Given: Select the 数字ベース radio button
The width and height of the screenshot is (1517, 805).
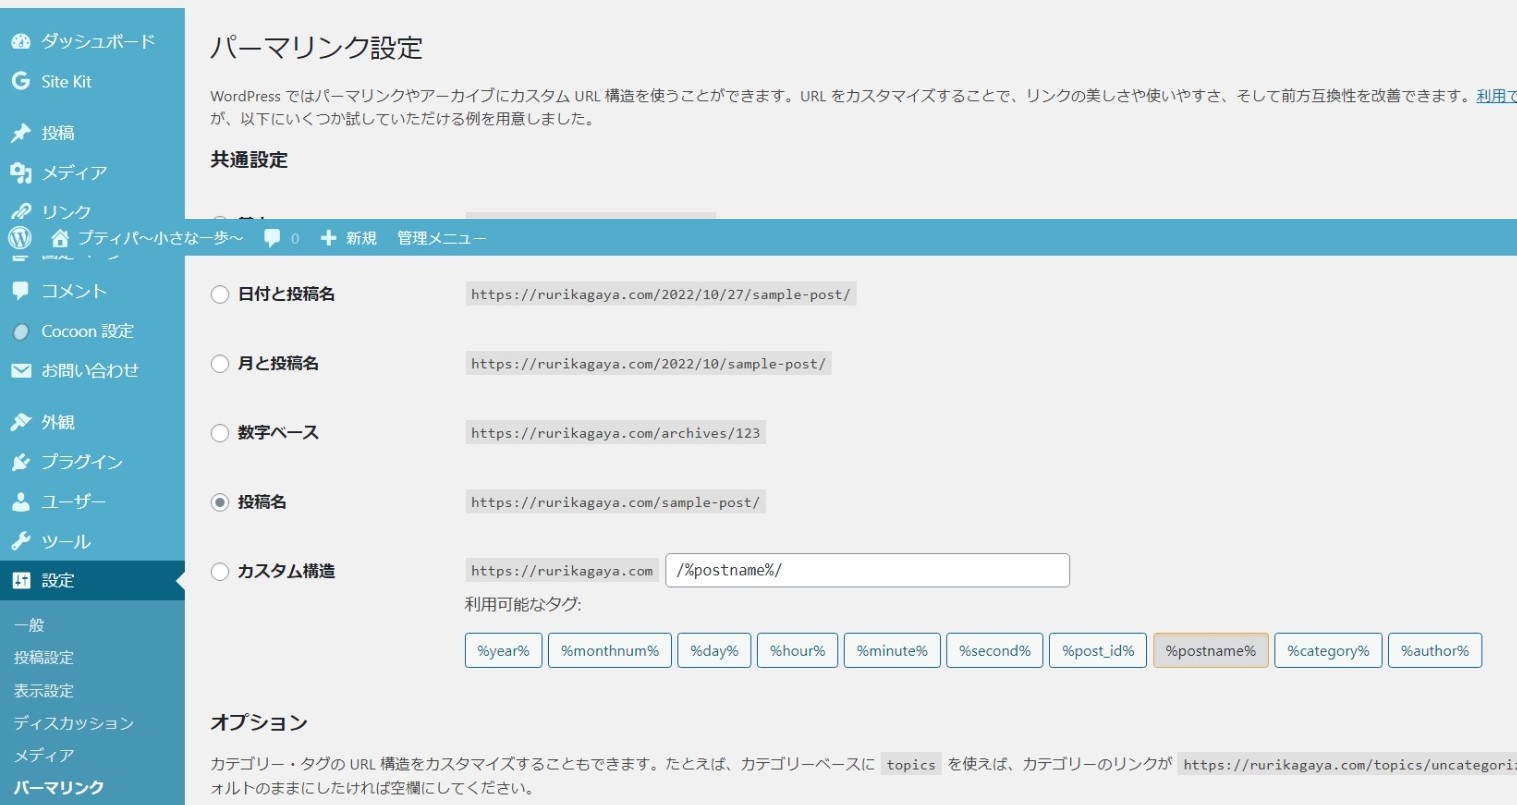Looking at the screenshot, I should [x=220, y=433].
